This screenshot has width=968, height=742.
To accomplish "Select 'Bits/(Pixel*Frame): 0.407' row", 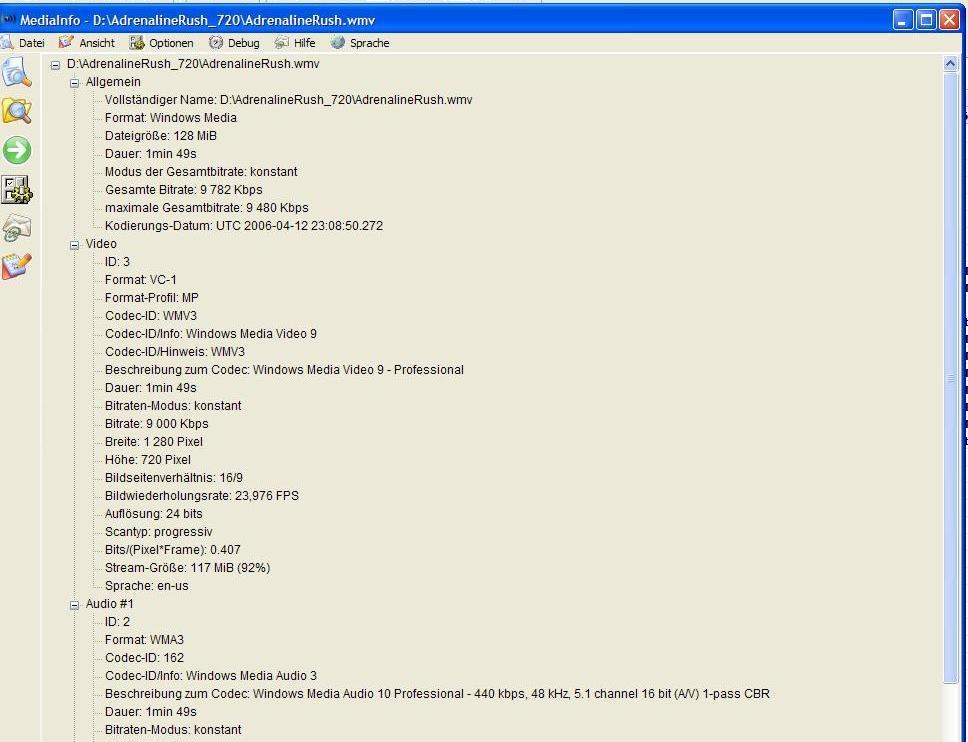I will point(172,550).
